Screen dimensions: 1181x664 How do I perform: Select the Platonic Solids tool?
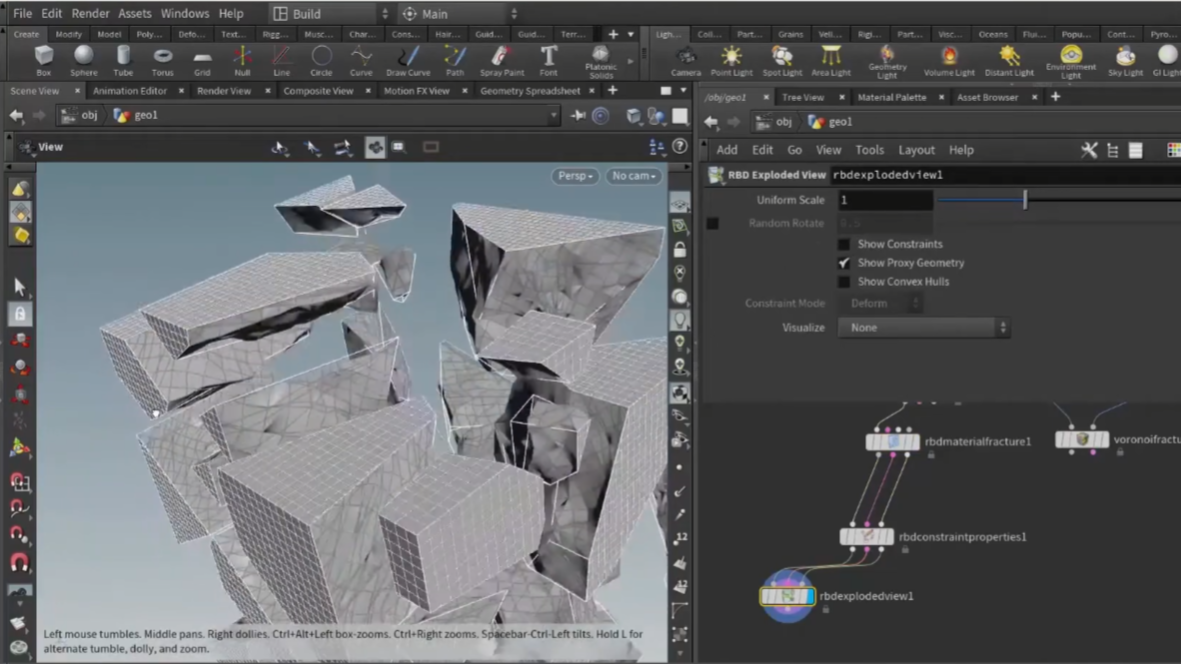[601, 62]
